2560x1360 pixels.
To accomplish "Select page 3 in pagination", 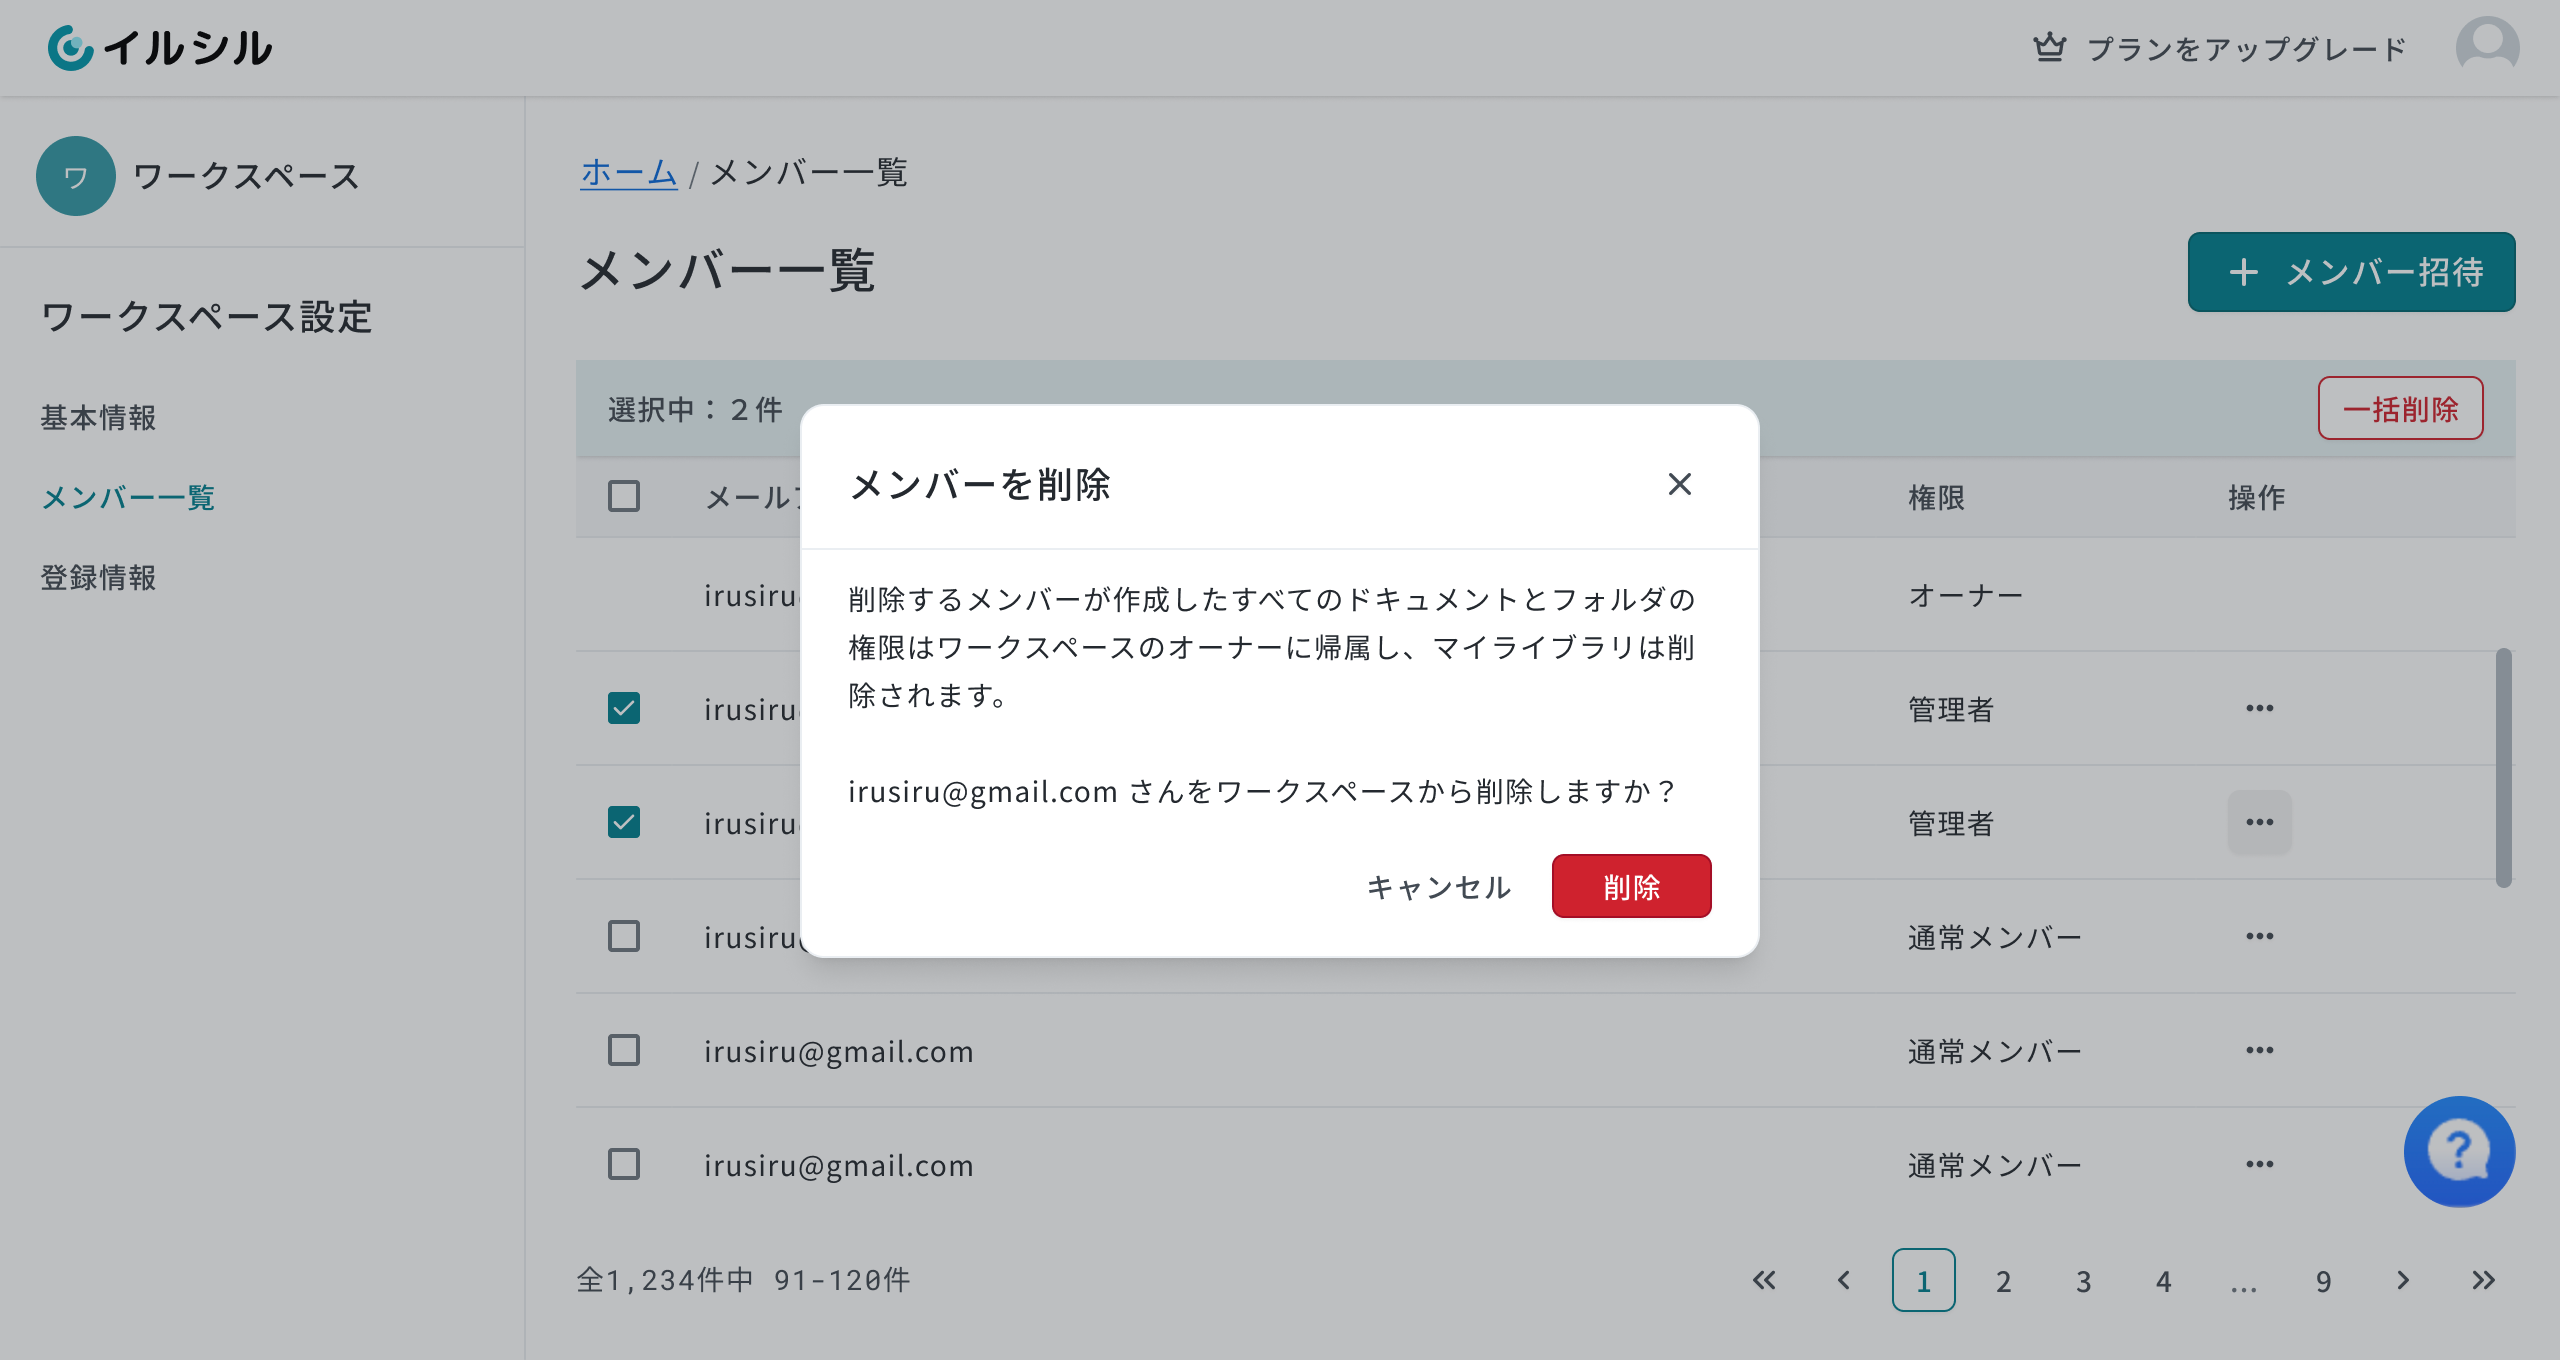I will [x=2084, y=1280].
